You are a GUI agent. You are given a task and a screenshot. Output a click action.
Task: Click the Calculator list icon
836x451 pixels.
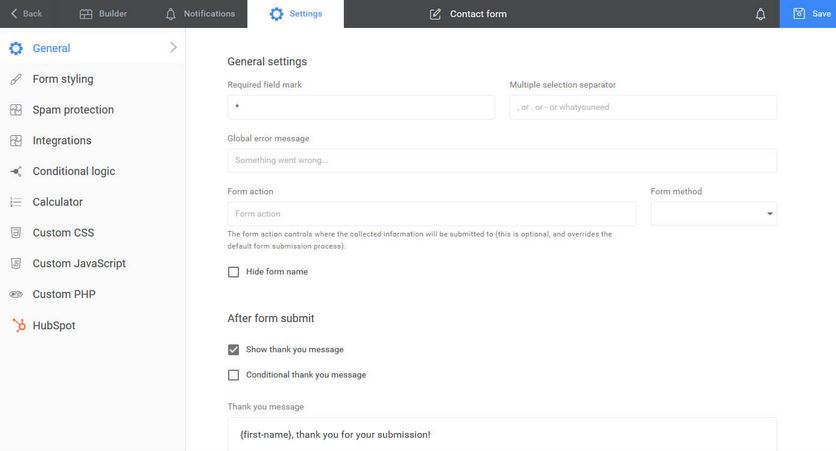click(x=16, y=202)
